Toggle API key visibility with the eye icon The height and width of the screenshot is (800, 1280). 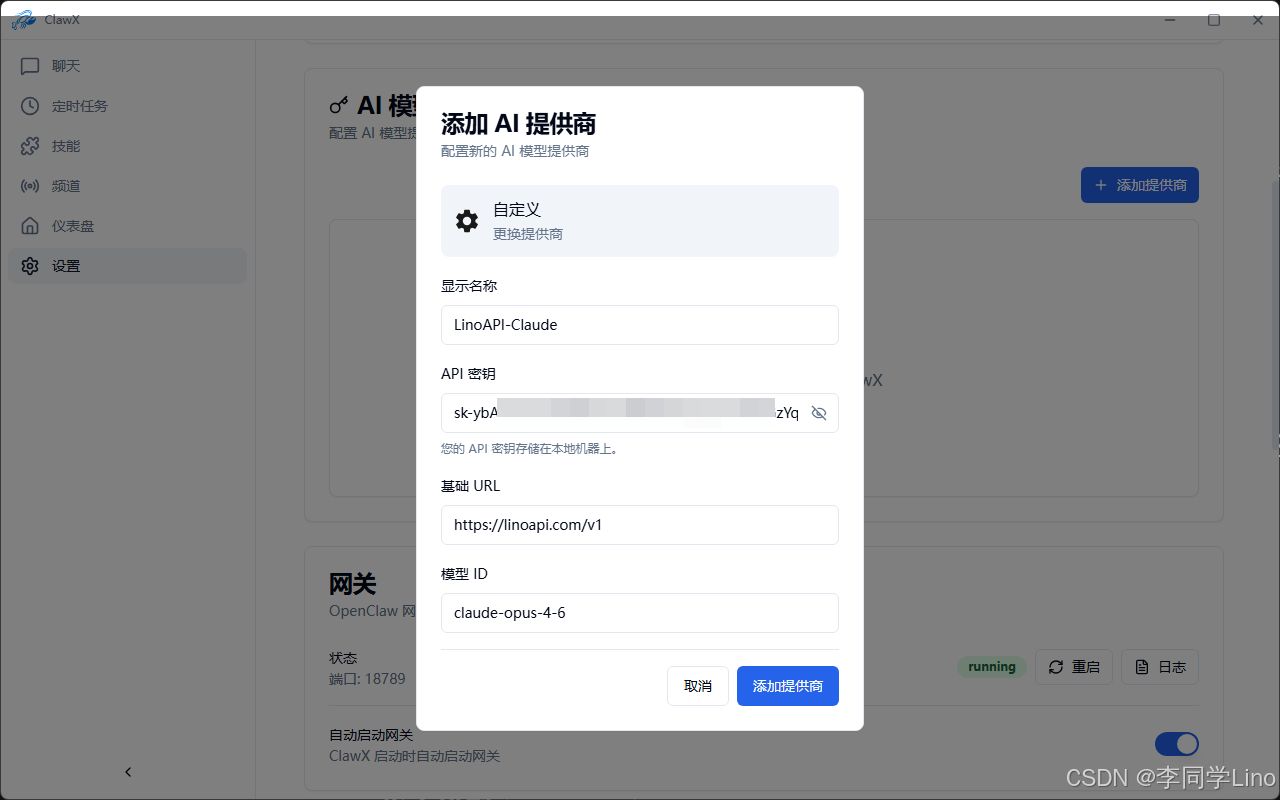pos(819,412)
